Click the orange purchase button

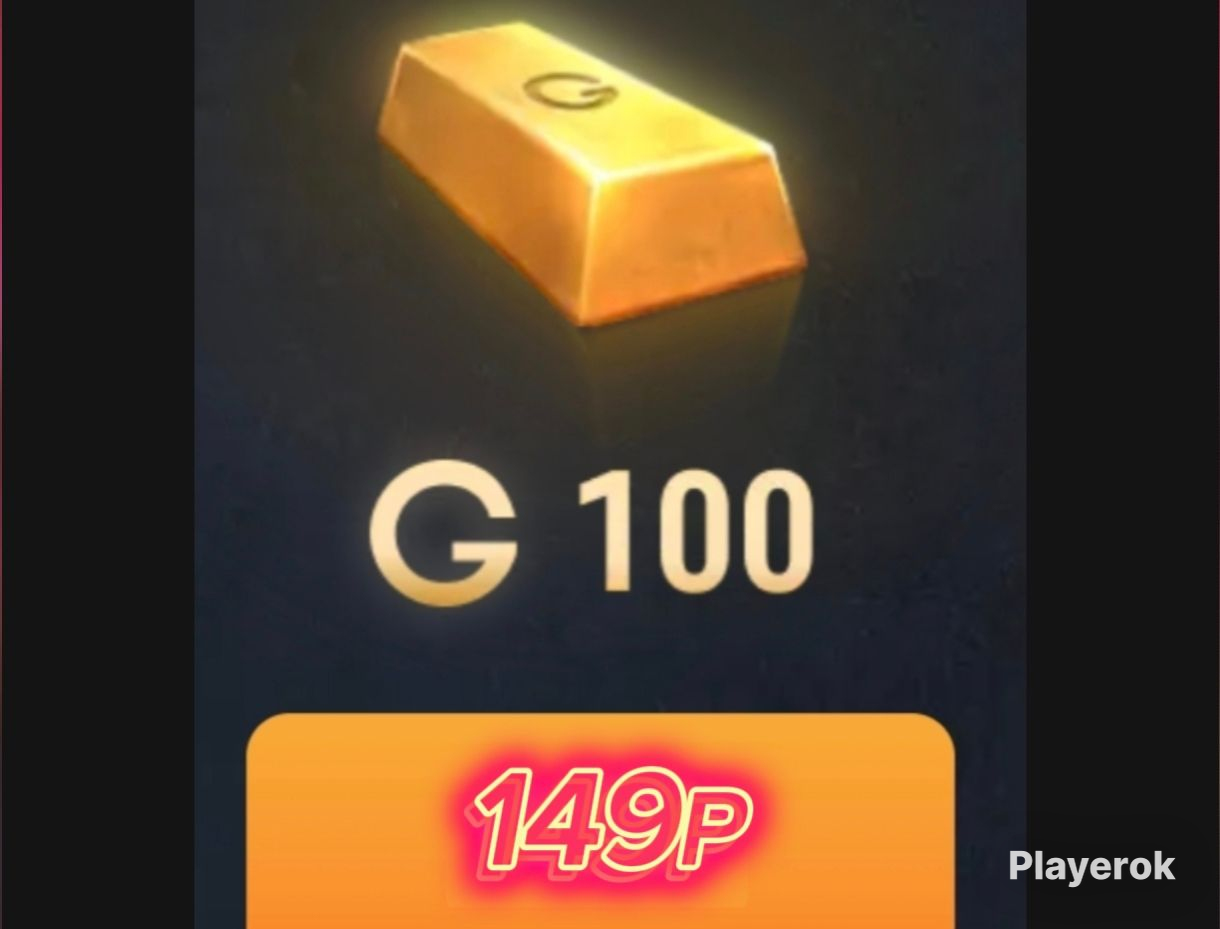point(600,820)
